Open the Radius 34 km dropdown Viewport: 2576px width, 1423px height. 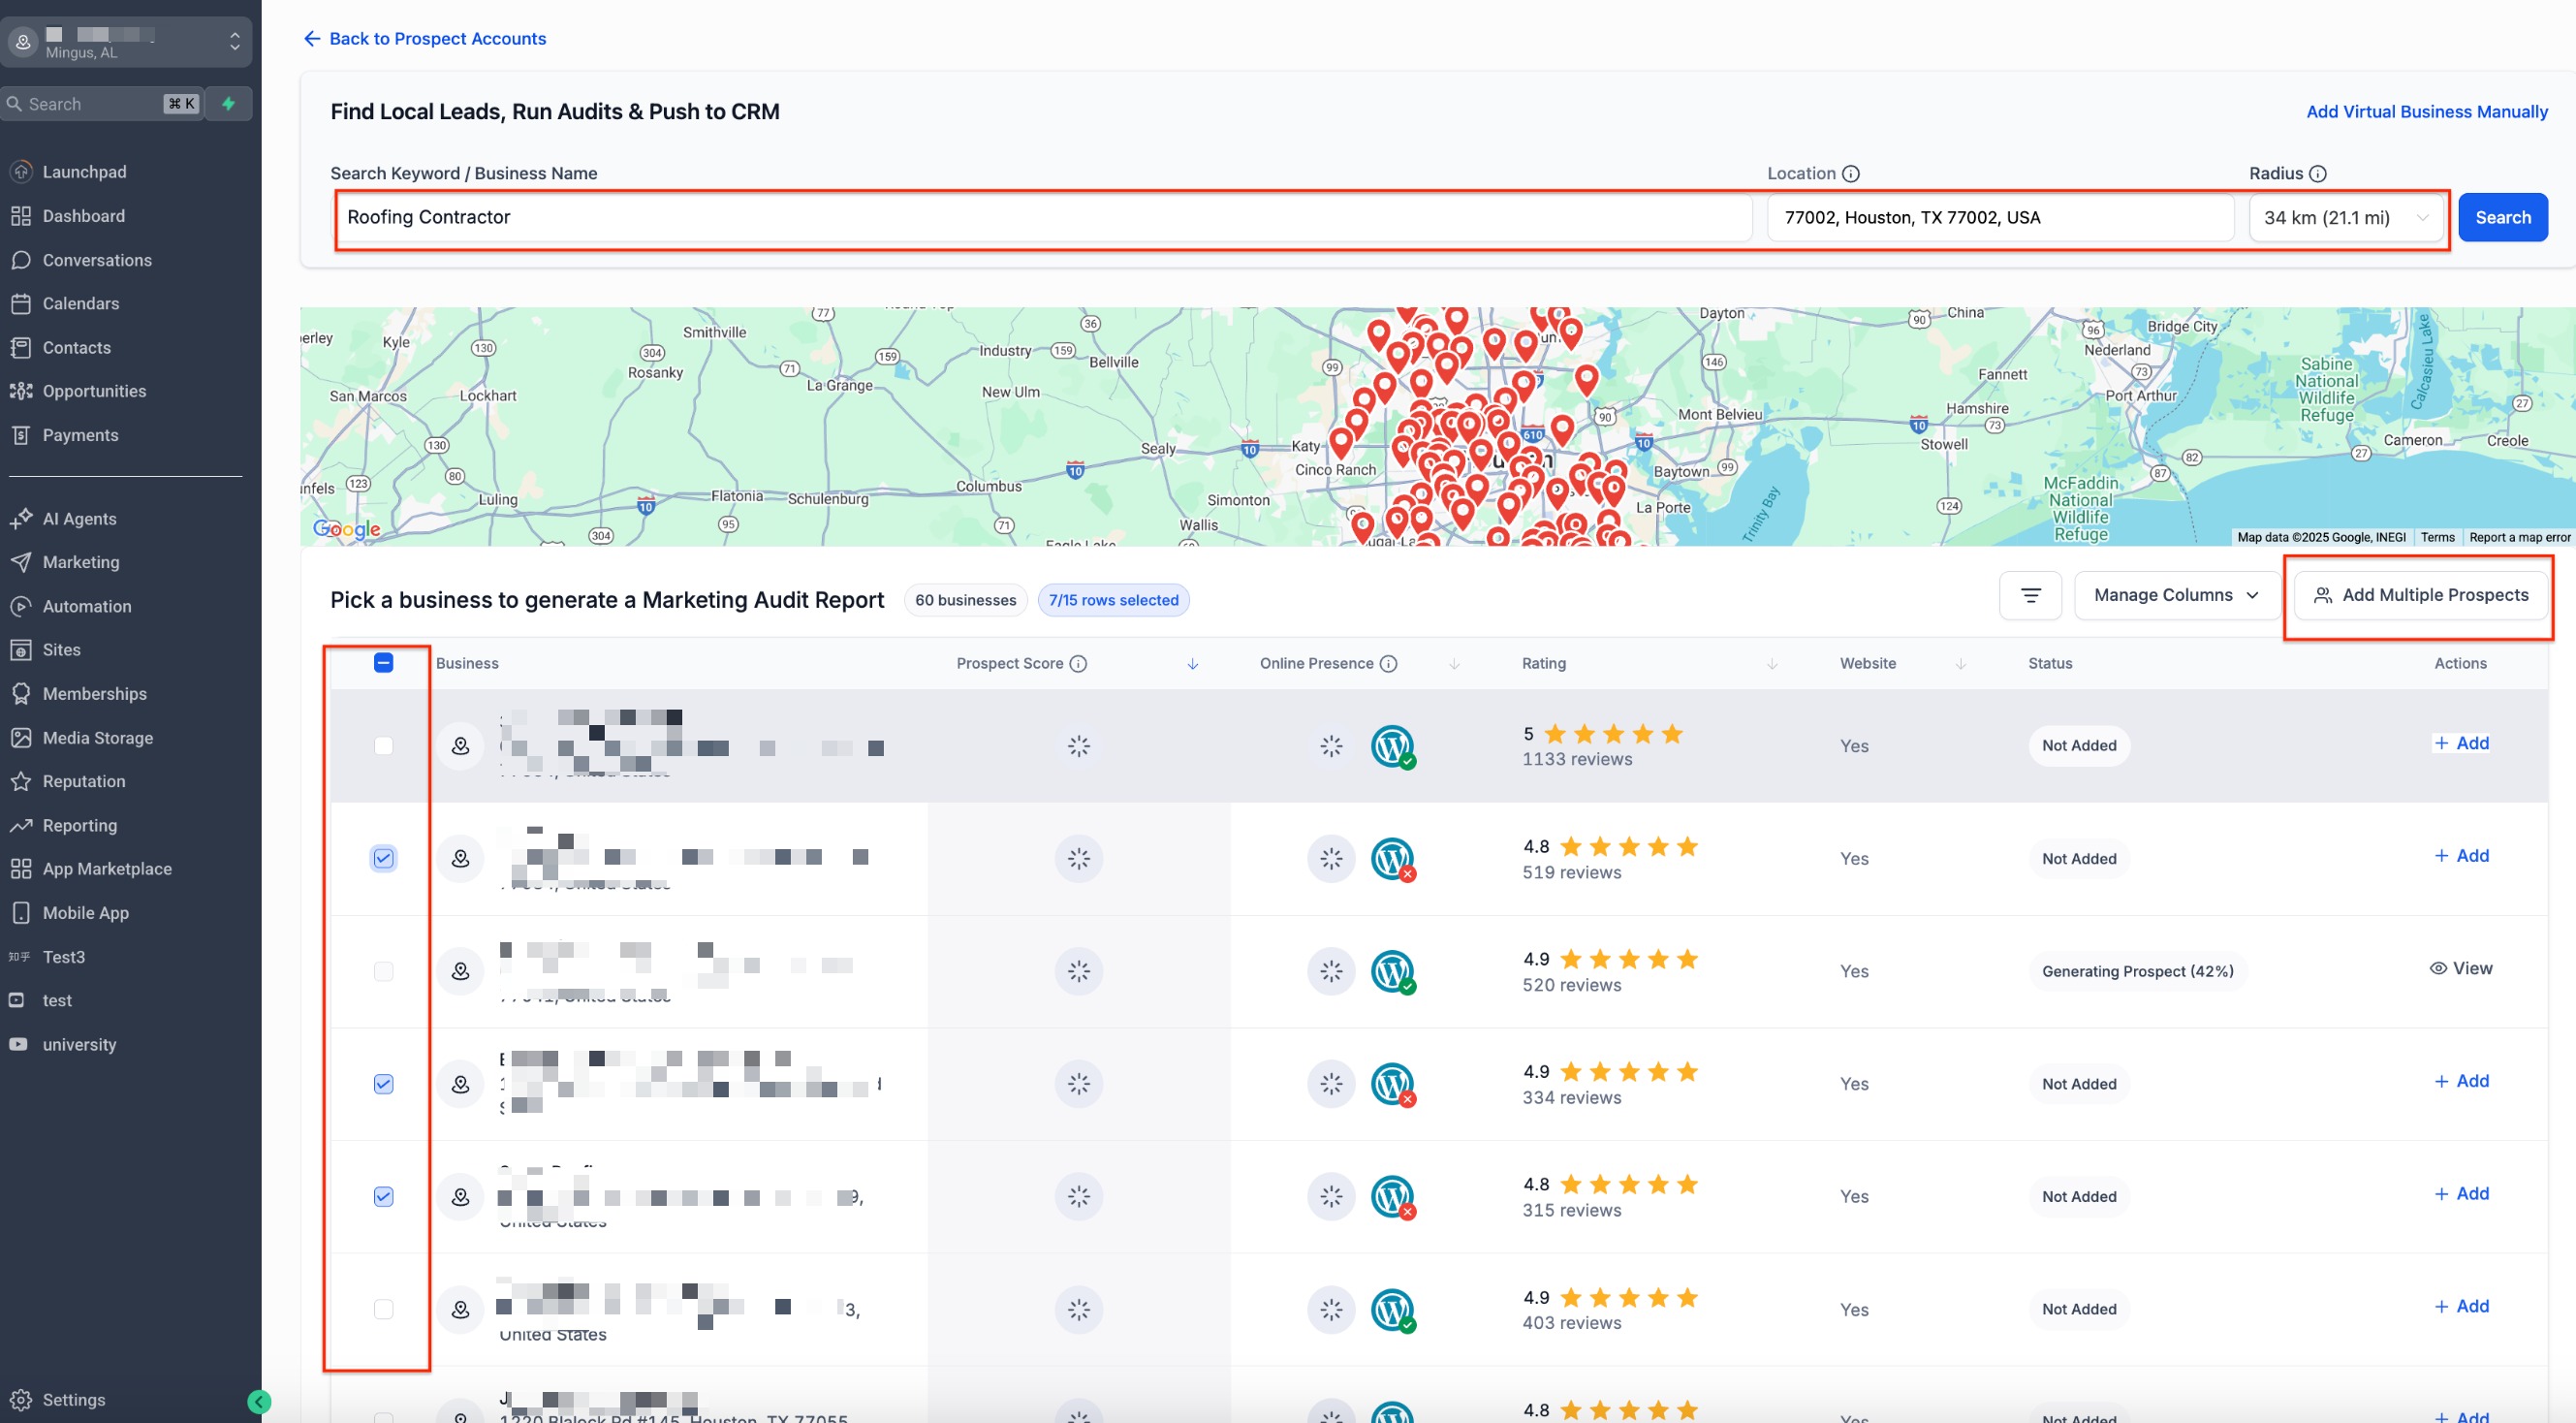(x=2345, y=218)
